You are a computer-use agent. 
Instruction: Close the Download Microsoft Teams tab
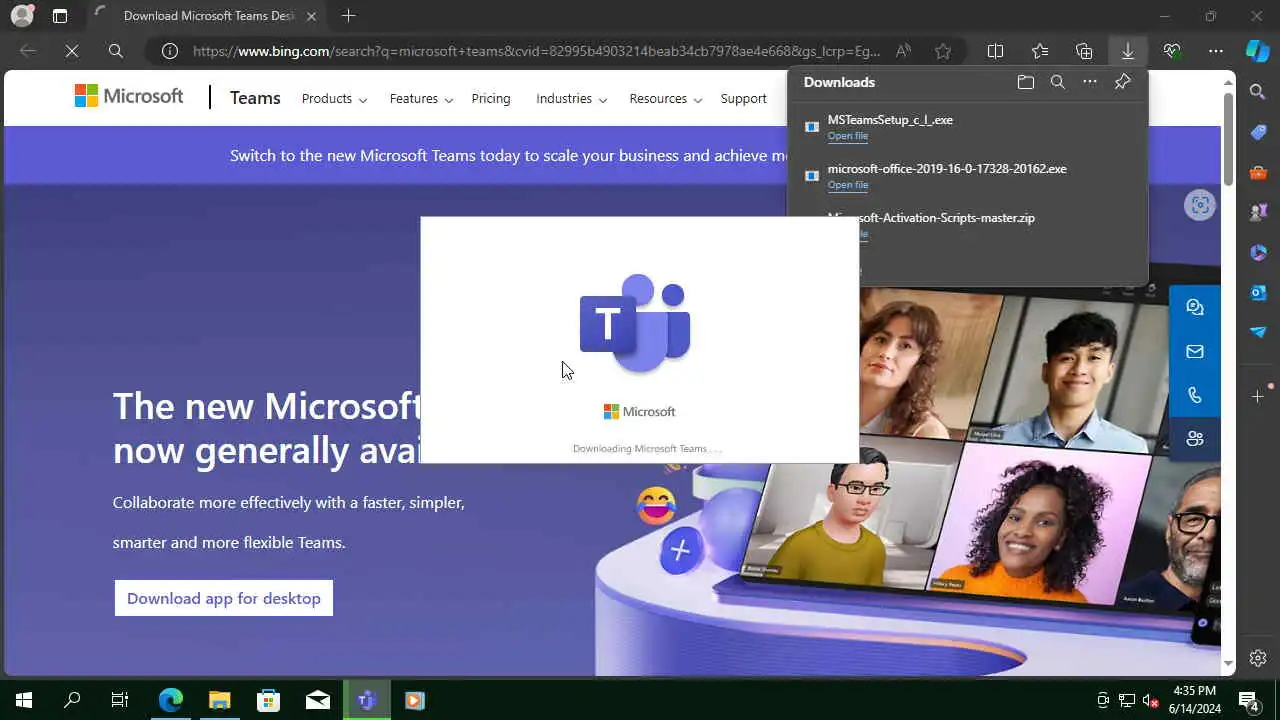tap(311, 16)
